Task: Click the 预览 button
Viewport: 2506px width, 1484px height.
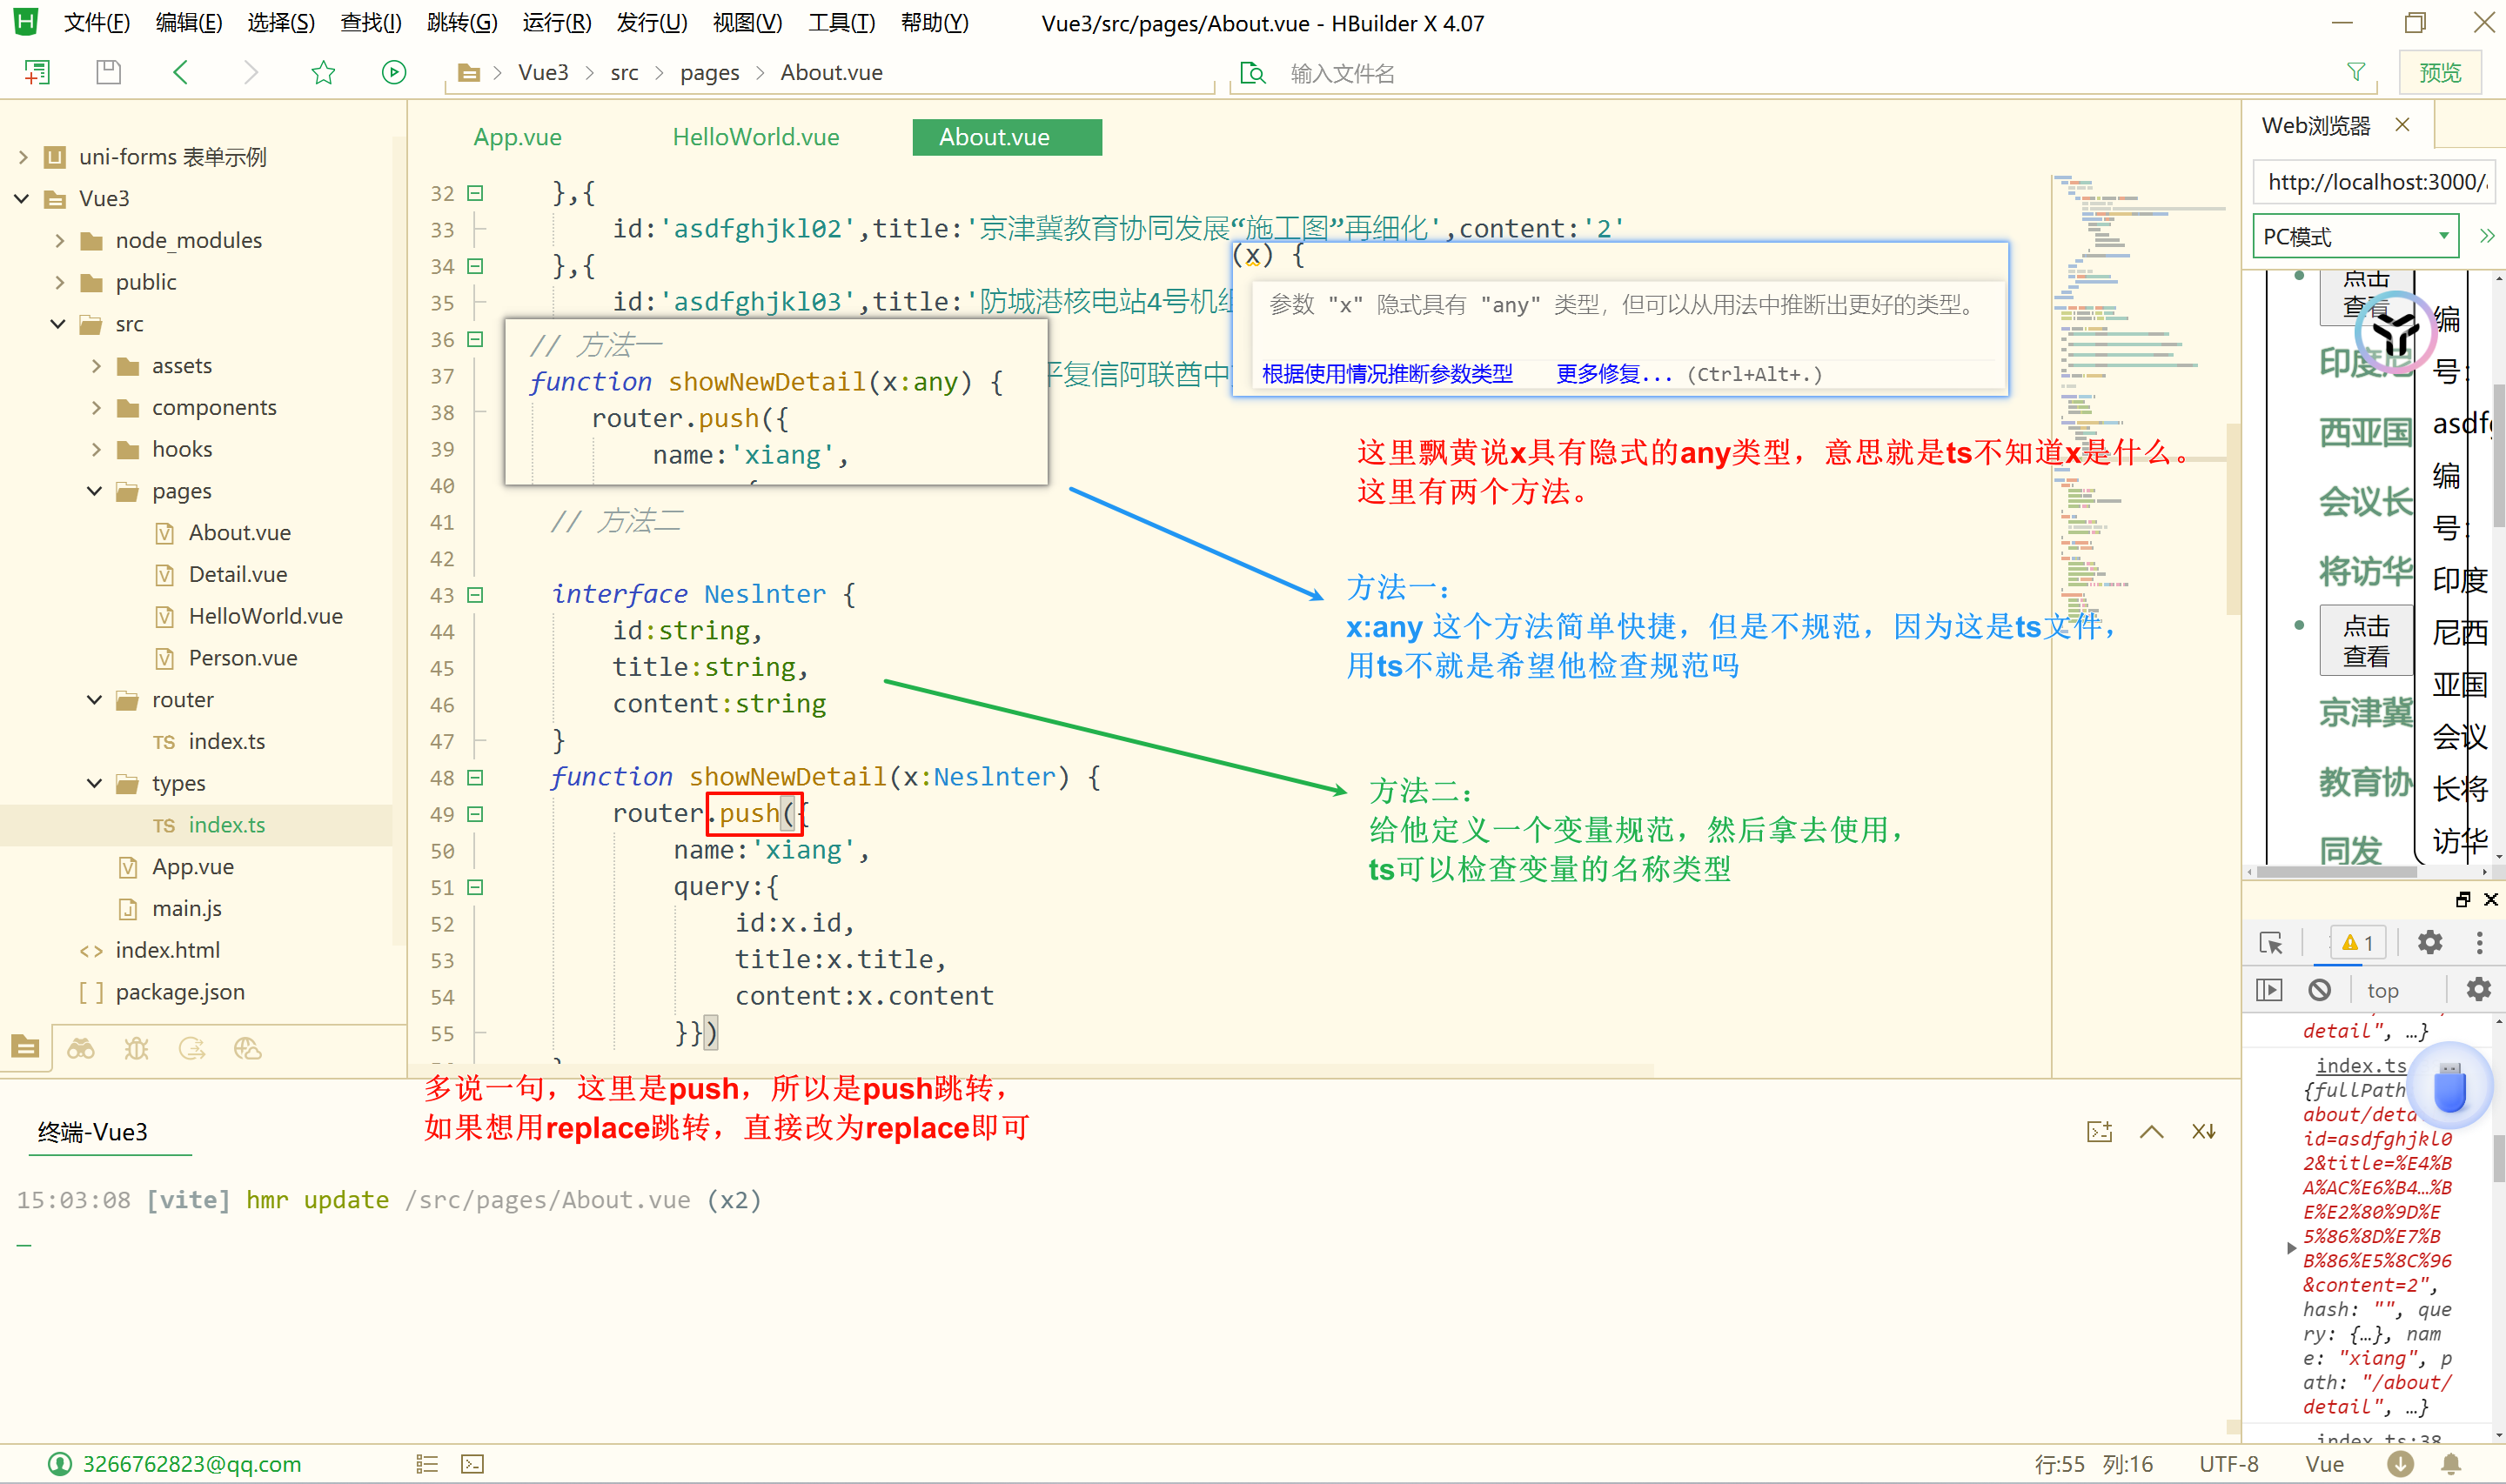Action: [2439, 73]
